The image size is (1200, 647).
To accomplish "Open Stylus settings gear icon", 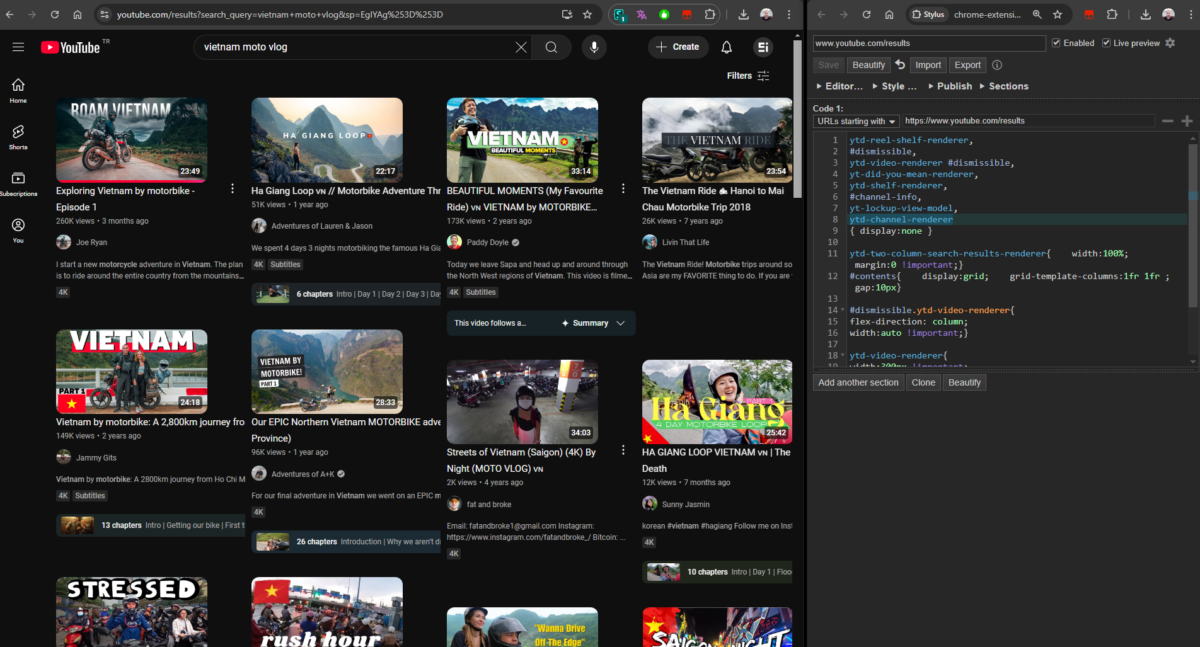I will (1170, 43).
